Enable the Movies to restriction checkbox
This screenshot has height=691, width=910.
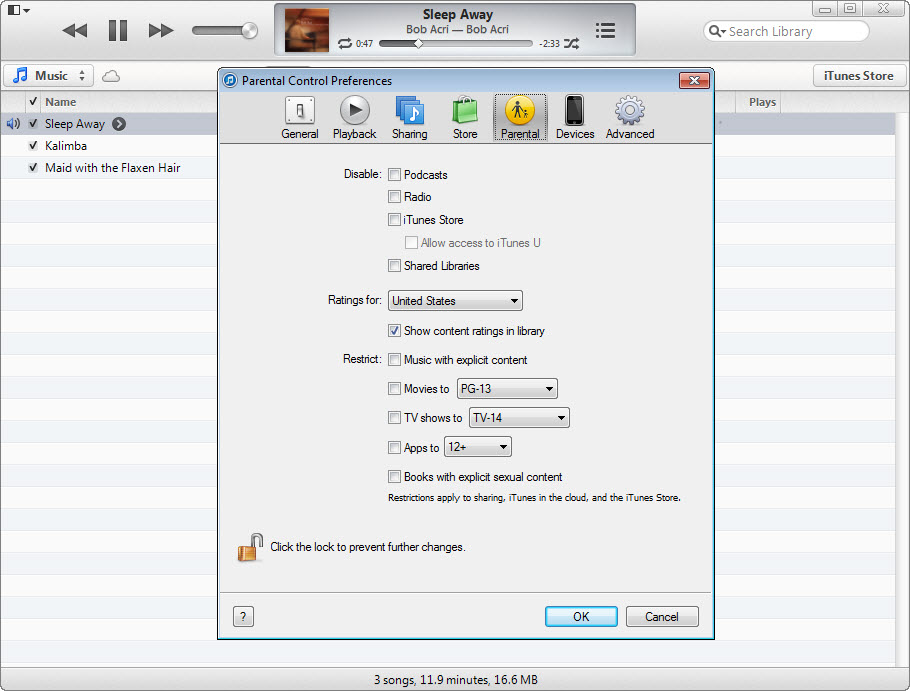[x=395, y=389]
